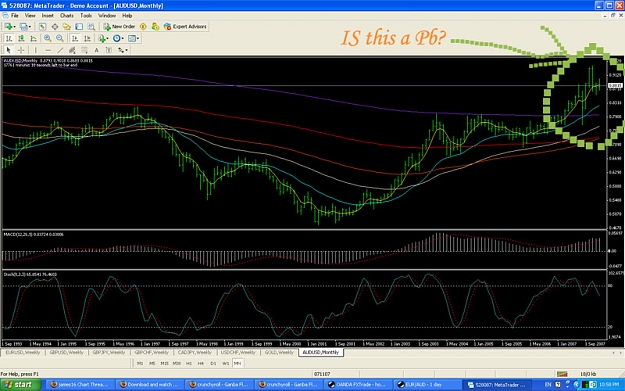
Task: Click the Windows start button
Action: (x=20, y=385)
